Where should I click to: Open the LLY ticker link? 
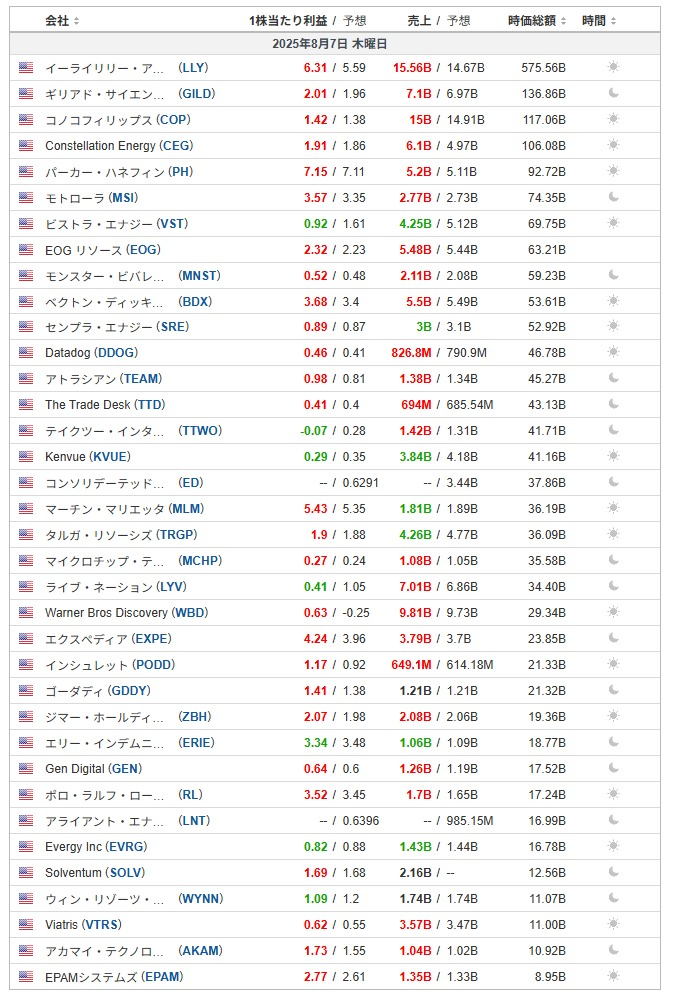pyautogui.click(x=194, y=68)
